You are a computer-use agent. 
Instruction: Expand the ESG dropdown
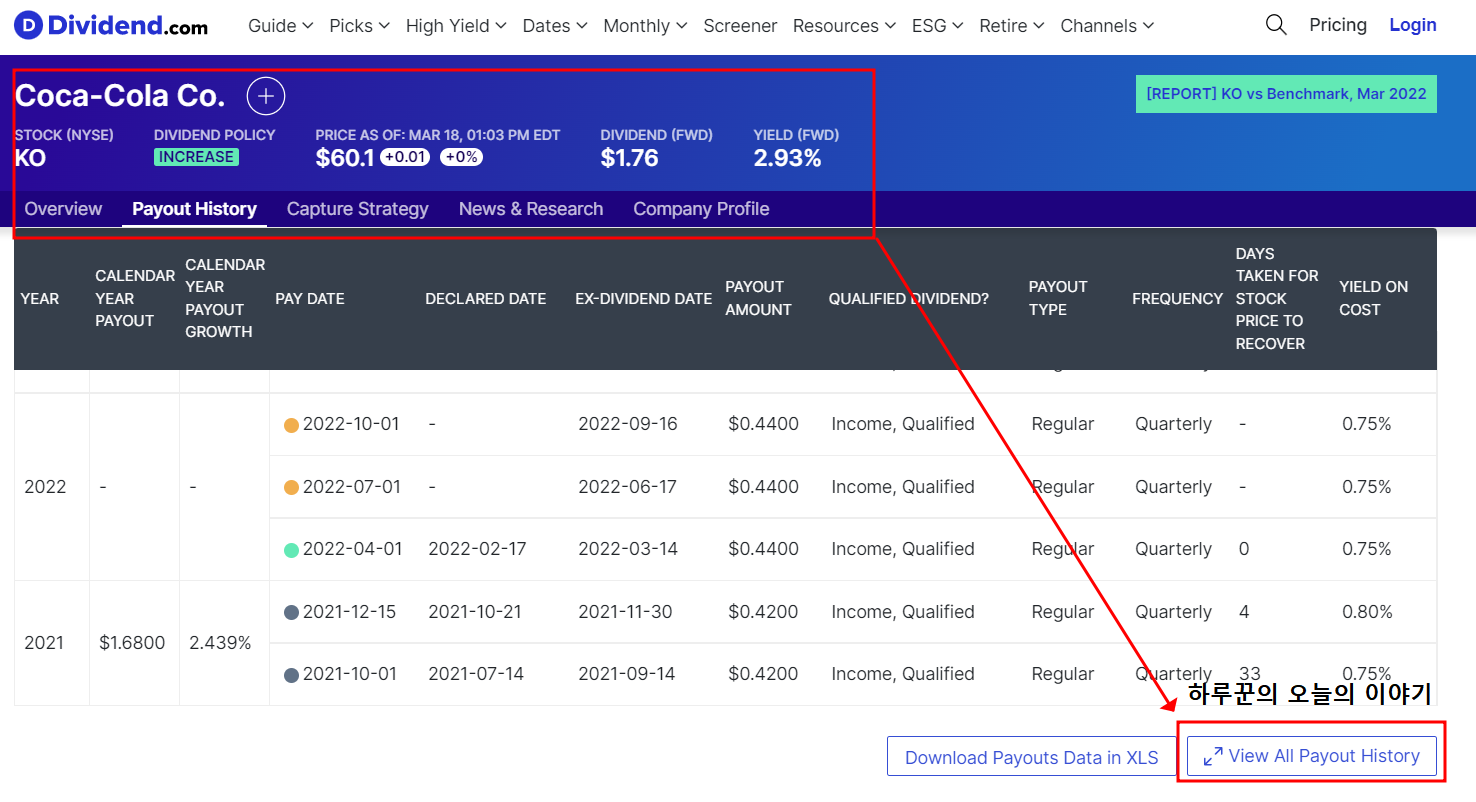pos(937,25)
